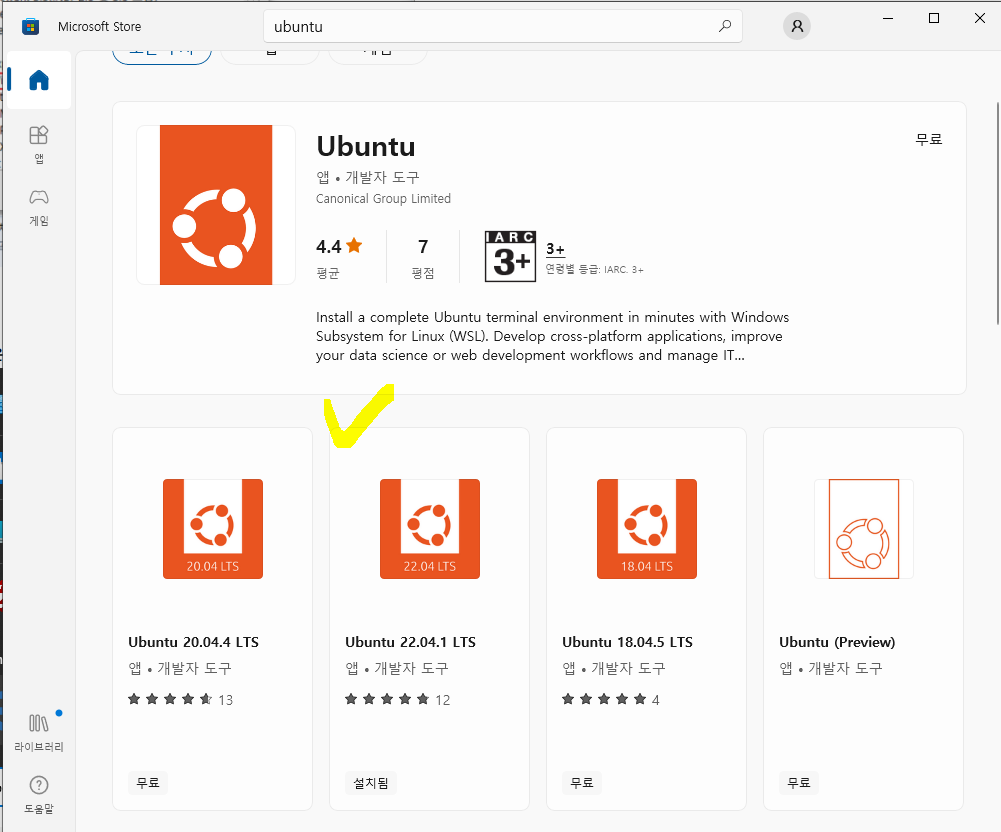The image size is (1001, 832).
Task: Click the 7 ratings count
Action: tap(423, 246)
